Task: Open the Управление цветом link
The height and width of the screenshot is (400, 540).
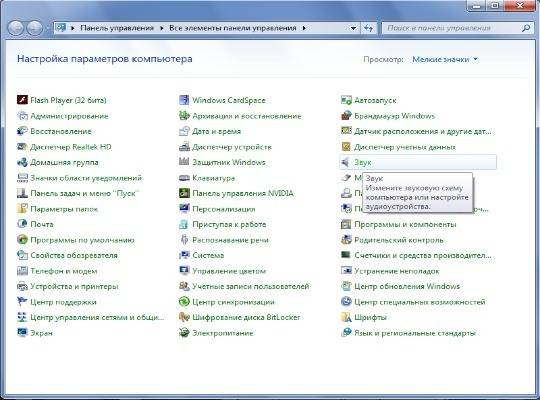Action: tap(229, 271)
